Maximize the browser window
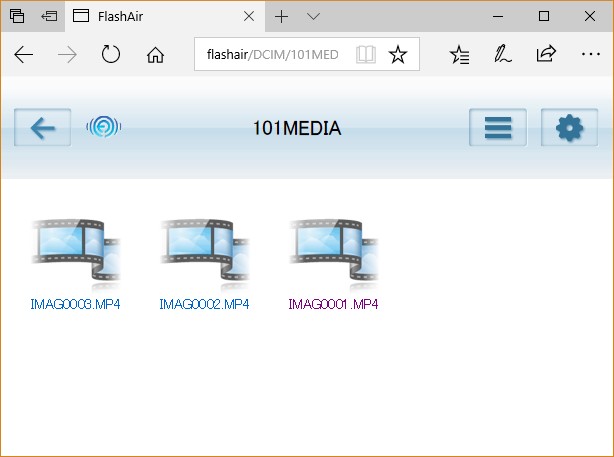 [544, 16]
